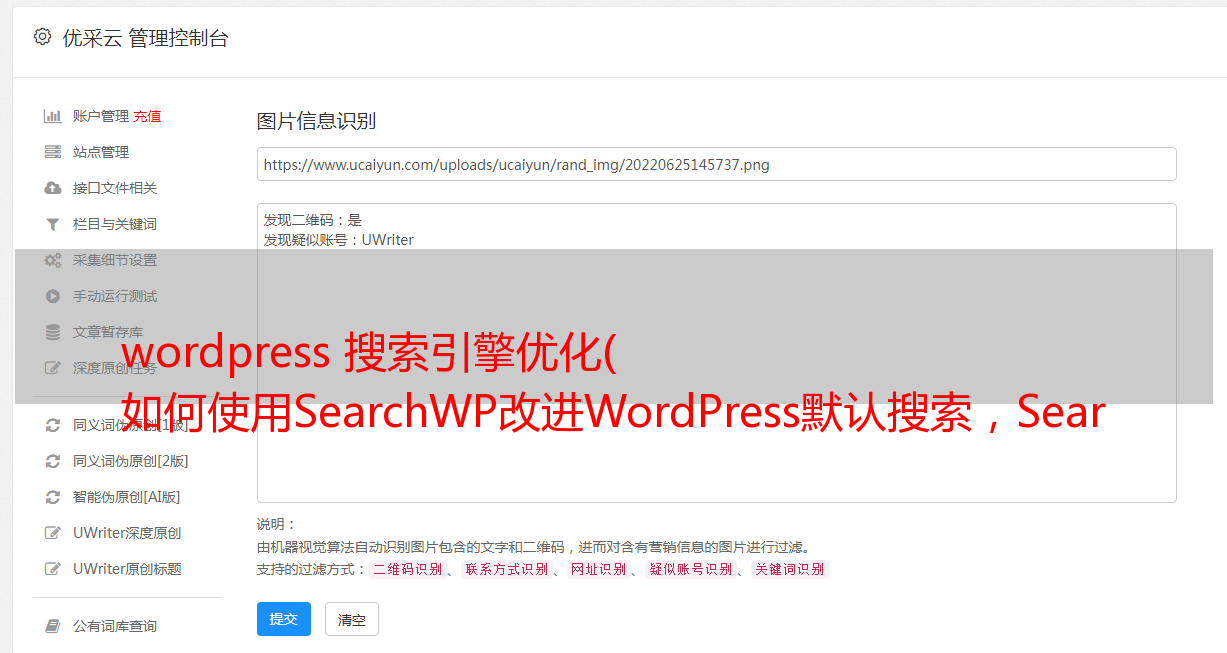The image size is (1227, 653).
Task: Click the filter icon next to 栏目与关键词
Action: pyautogui.click(x=53, y=224)
